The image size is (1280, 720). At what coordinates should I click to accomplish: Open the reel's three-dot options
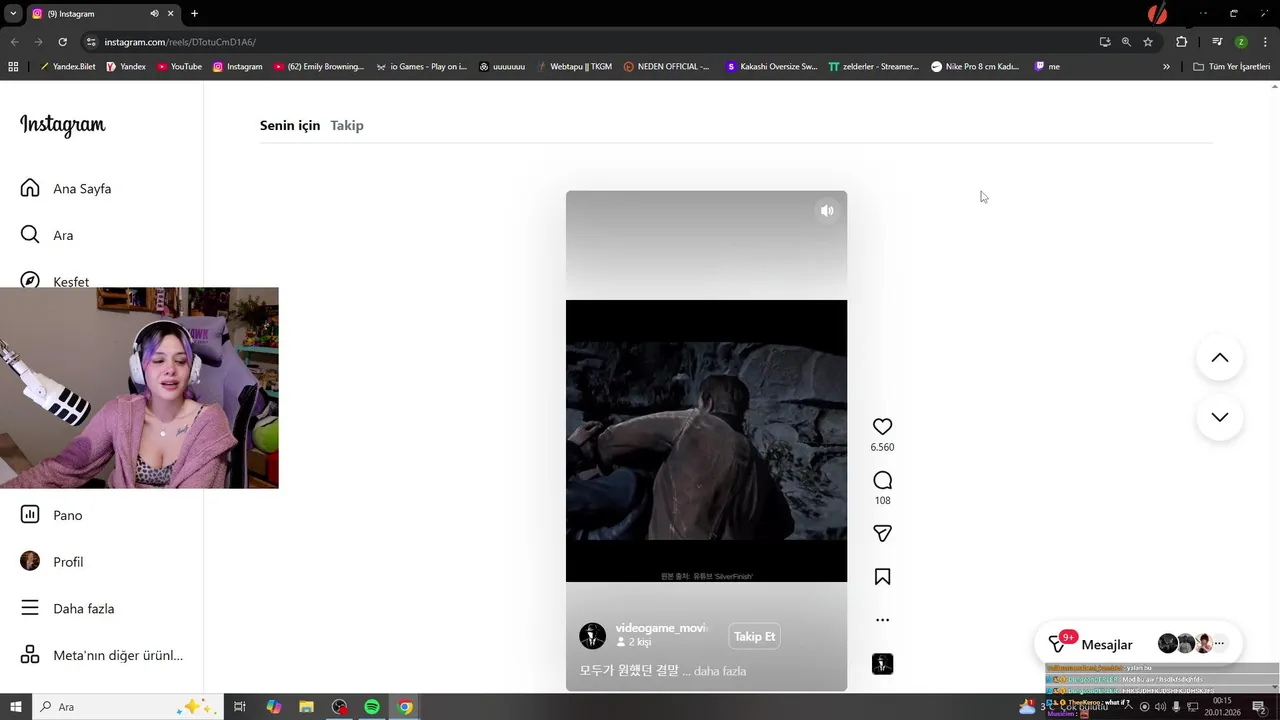(882, 620)
